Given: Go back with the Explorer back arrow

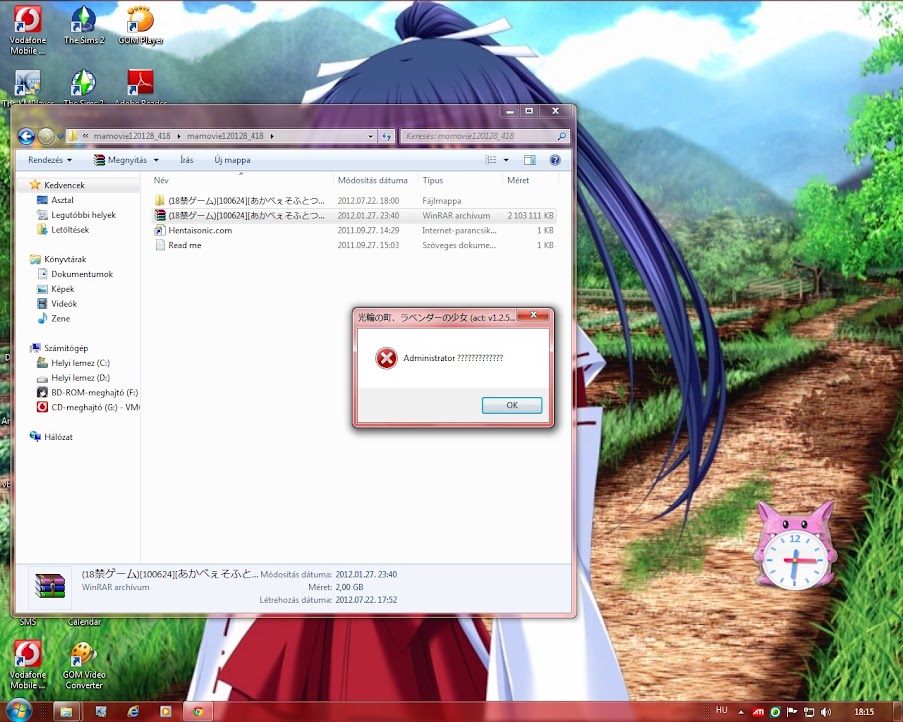Looking at the screenshot, I should click(26, 136).
